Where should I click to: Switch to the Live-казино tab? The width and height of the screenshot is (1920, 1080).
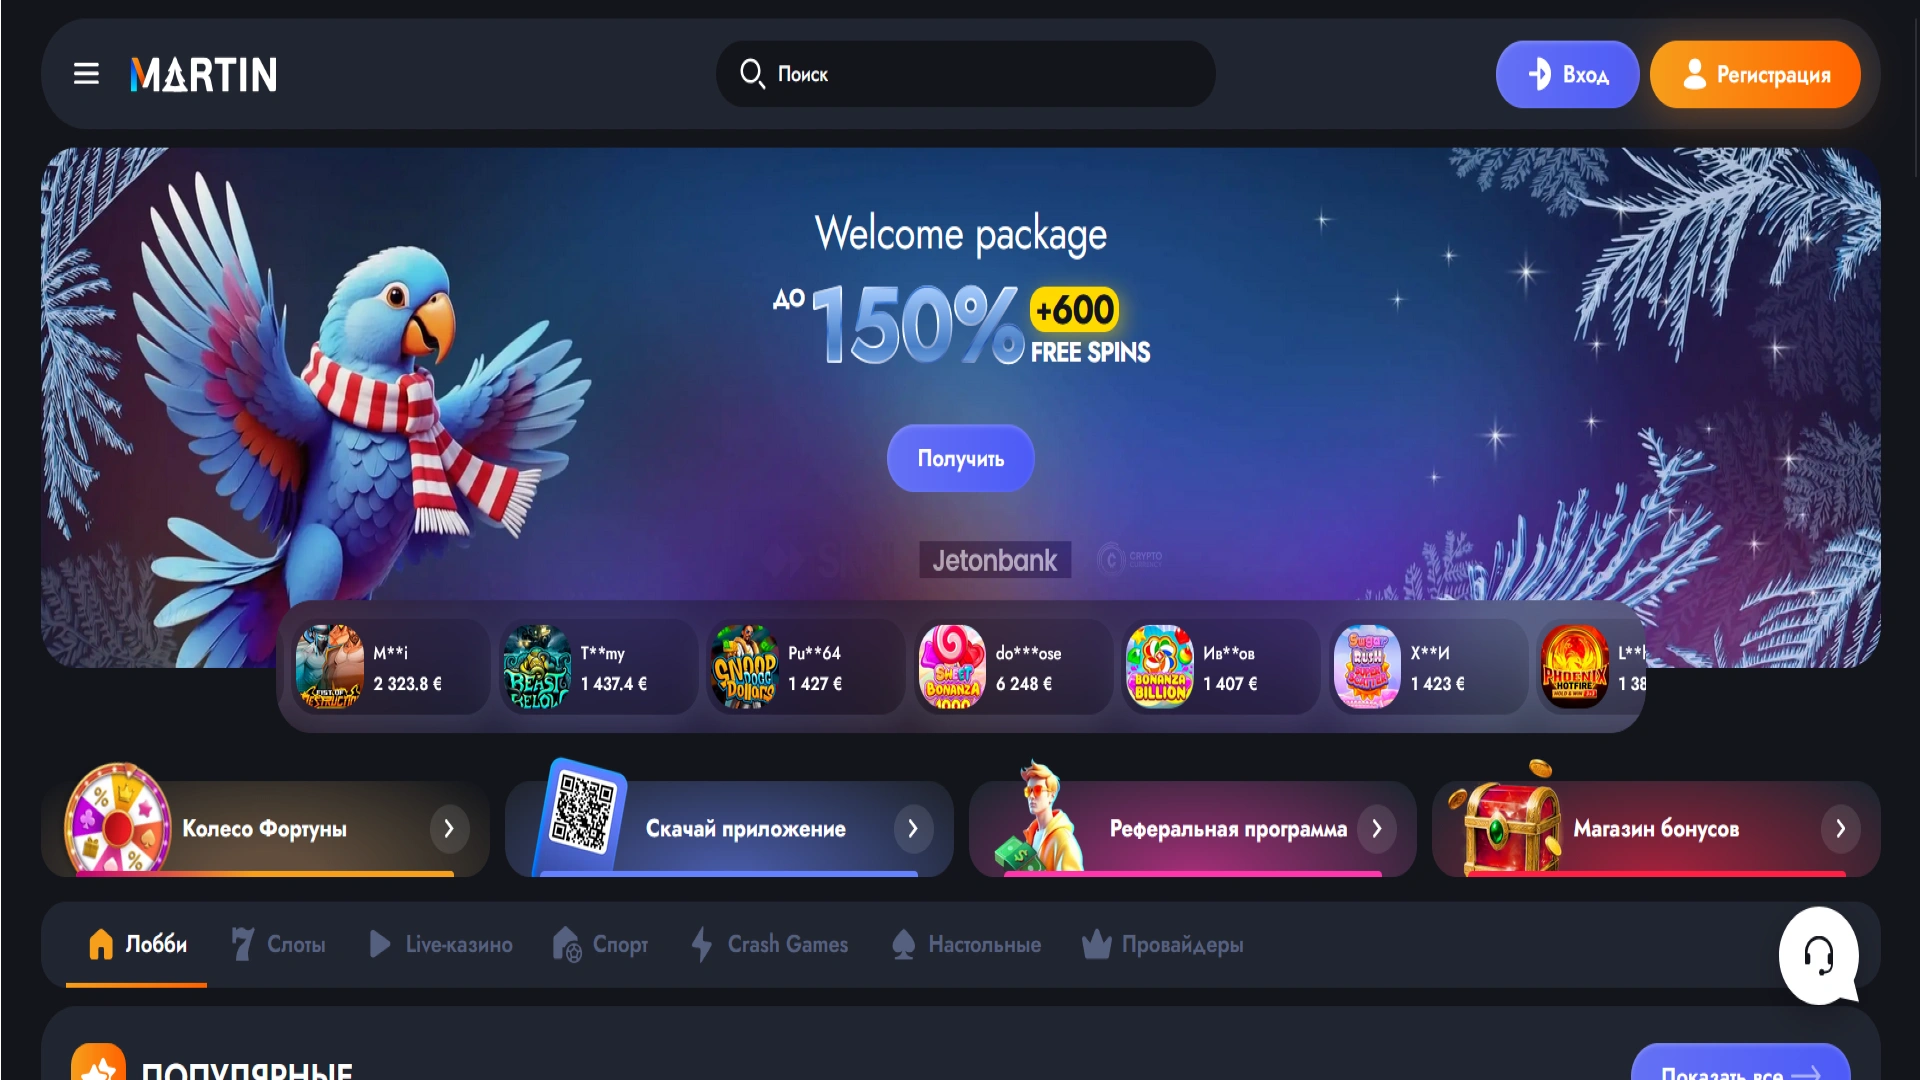pos(440,944)
